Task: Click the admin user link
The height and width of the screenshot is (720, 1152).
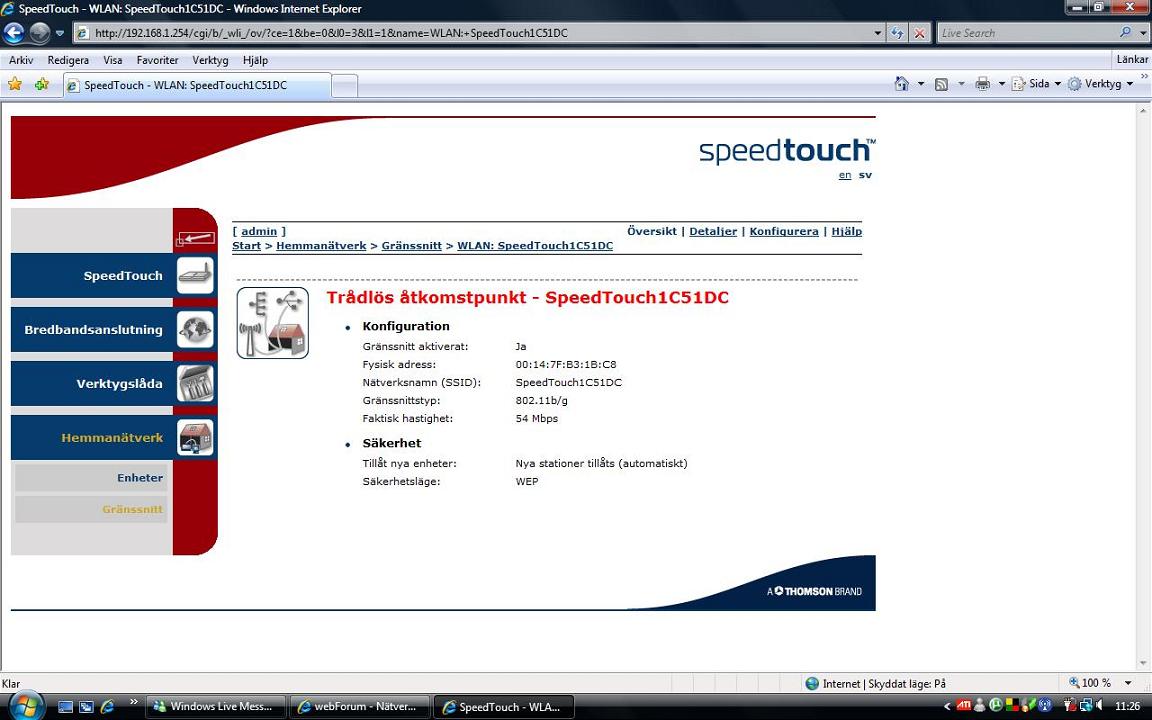Action: coord(259,231)
